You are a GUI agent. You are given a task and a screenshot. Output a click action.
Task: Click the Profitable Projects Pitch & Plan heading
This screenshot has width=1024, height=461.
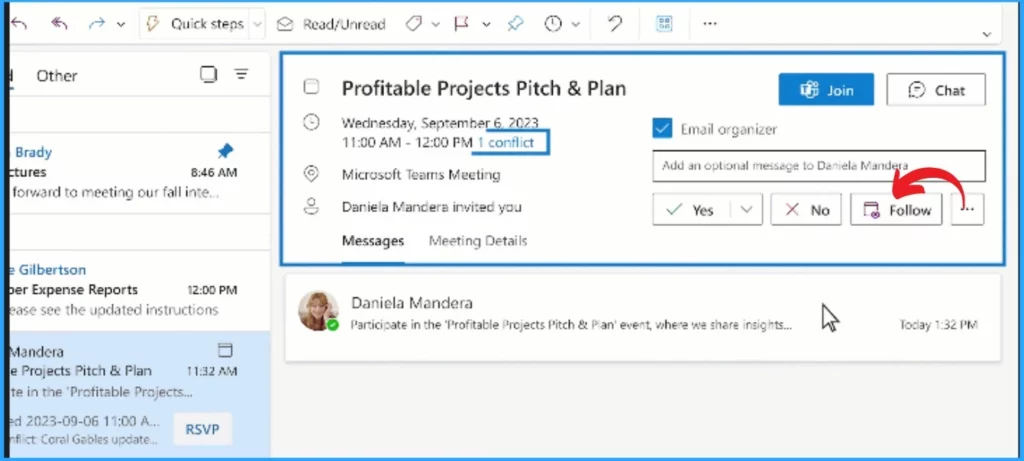click(484, 88)
